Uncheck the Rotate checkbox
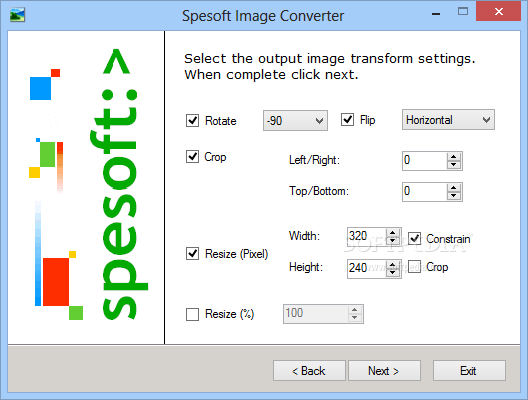The height and width of the screenshot is (400, 528). (x=192, y=120)
